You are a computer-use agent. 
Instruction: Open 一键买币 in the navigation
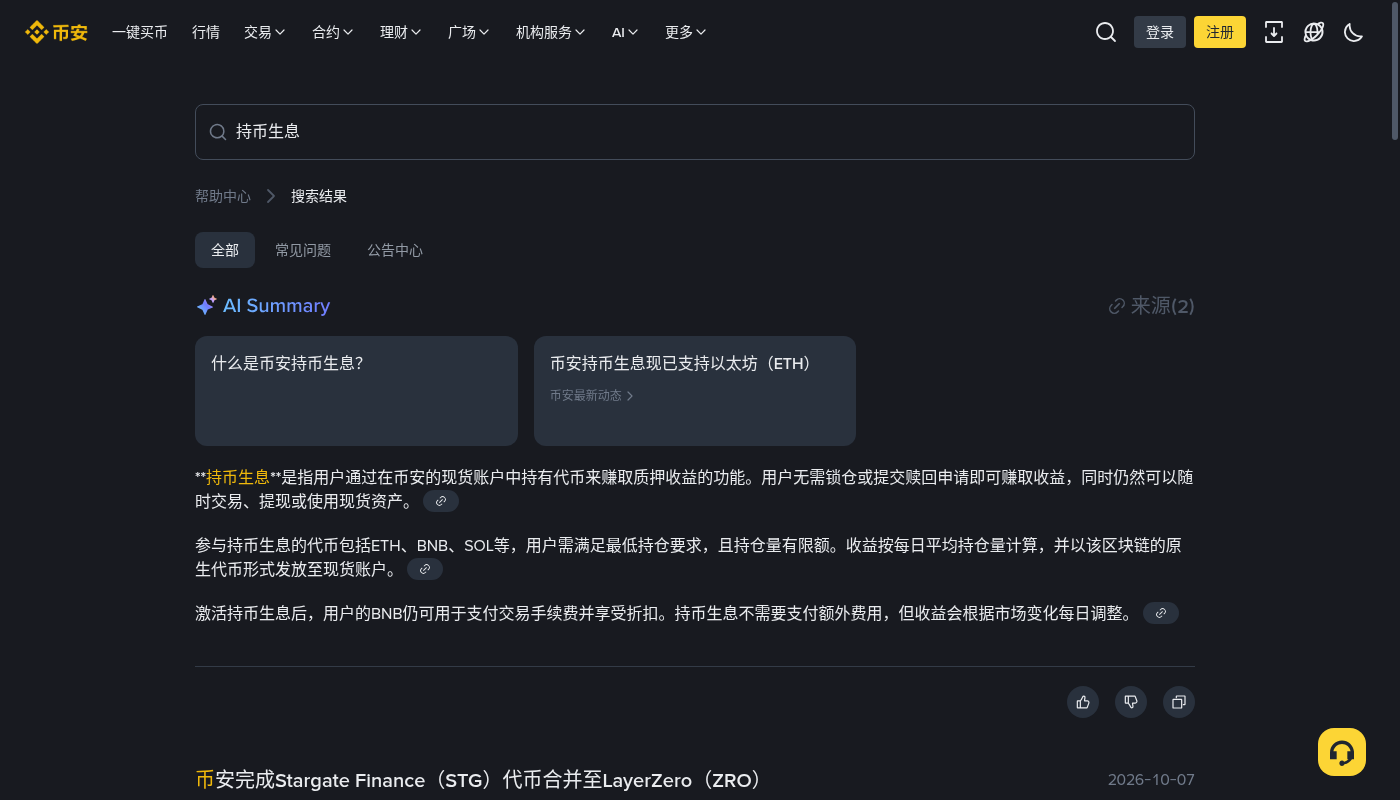140,32
